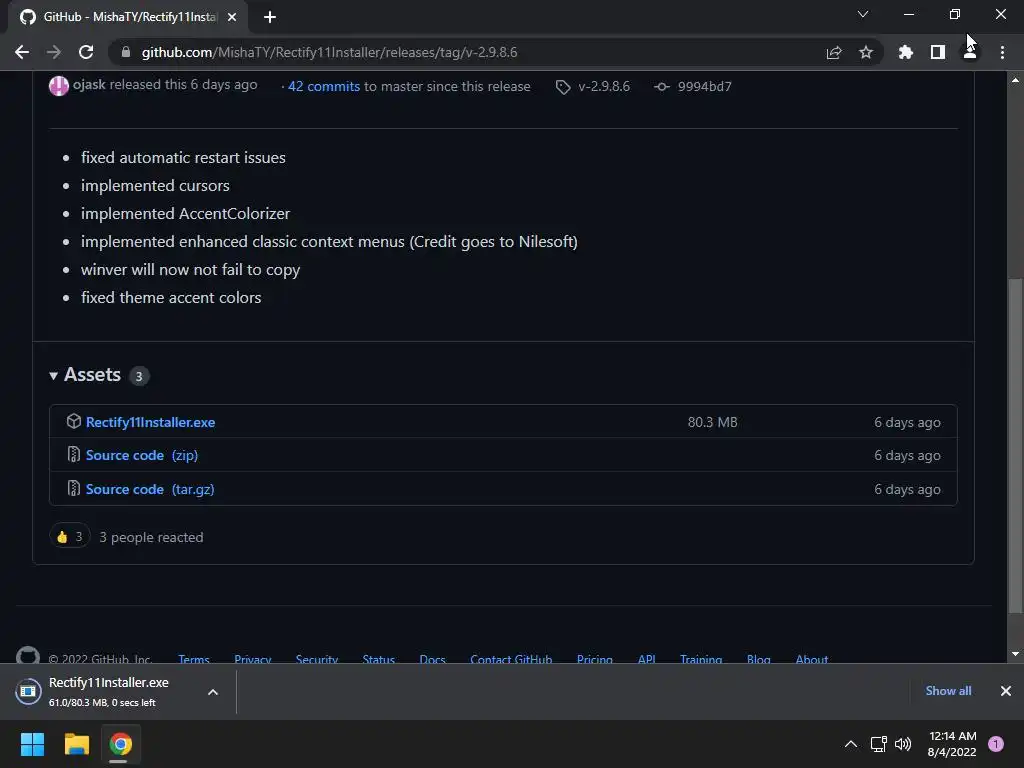Click the scrollbar down arrow
This screenshot has width=1024, height=768.
tap(1015, 654)
